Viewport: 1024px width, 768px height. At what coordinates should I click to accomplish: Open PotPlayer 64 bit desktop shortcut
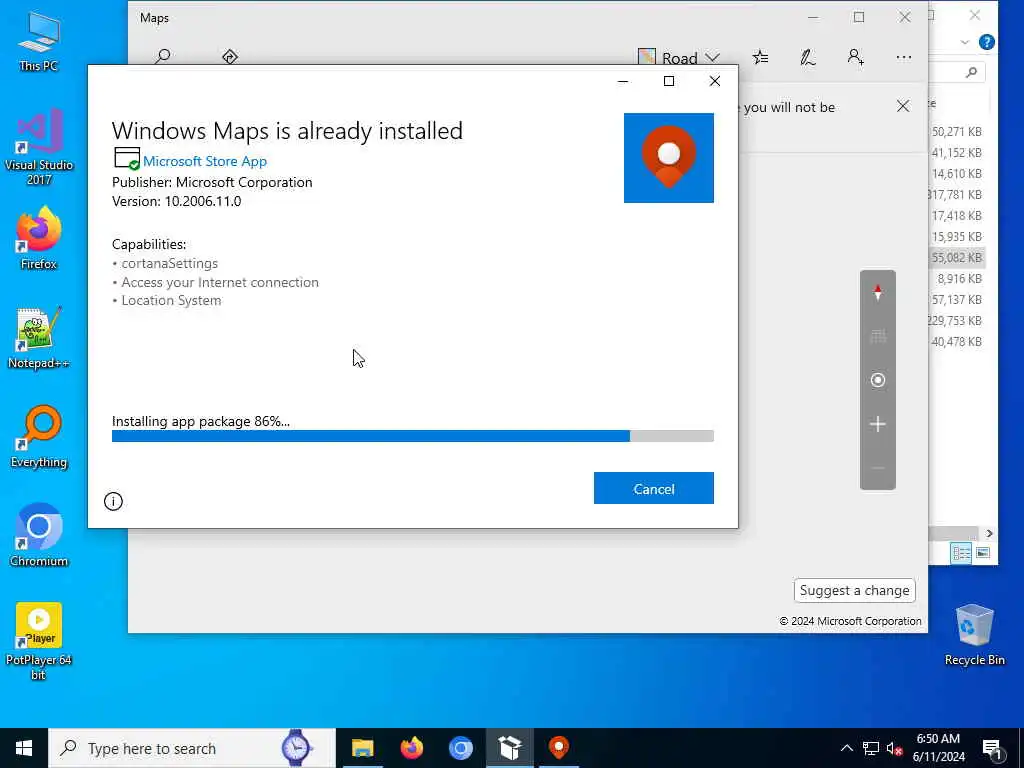[39, 641]
